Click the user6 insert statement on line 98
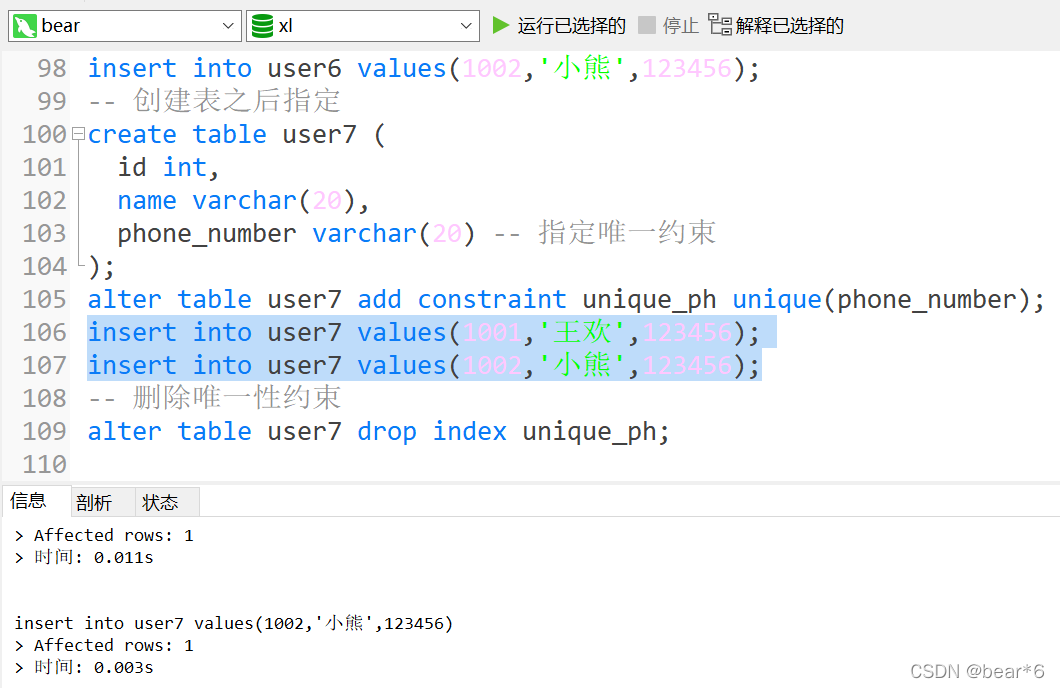Image resolution: width=1060 pixels, height=688 pixels. [x=424, y=68]
